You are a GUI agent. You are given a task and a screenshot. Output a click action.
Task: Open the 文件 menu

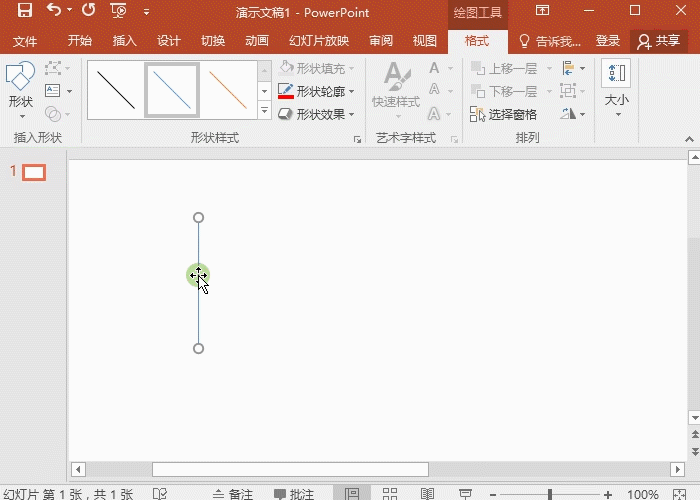pos(25,42)
